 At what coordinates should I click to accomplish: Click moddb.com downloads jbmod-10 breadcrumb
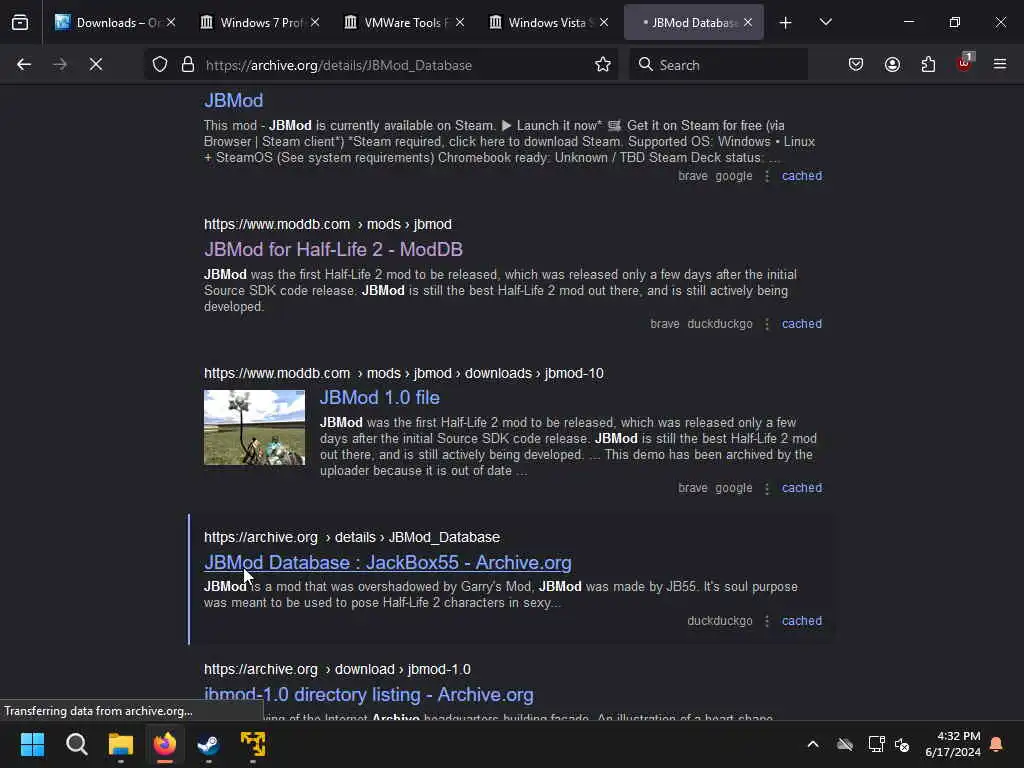coord(404,374)
